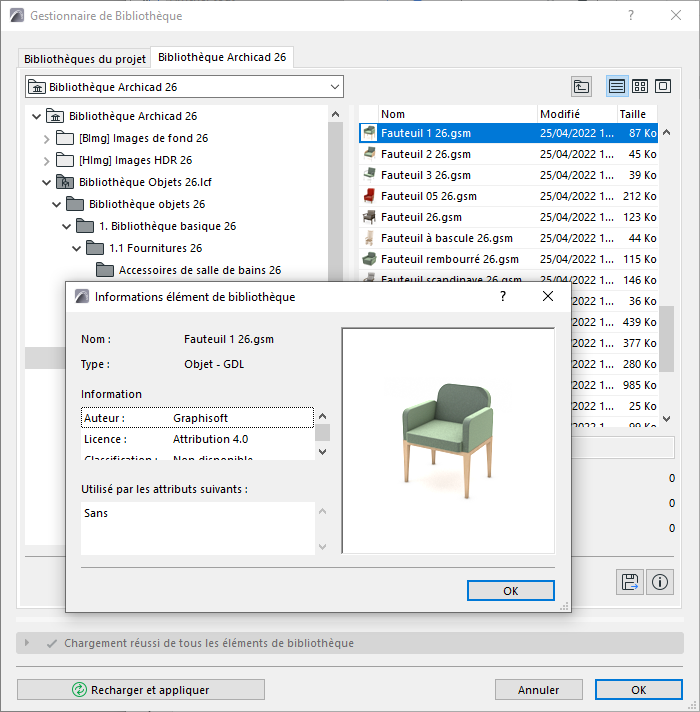Select 1.1 Fournitures 26 tree item
Image resolution: width=700 pixels, height=712 pixels.
pyautogui.click(x=155, y=248)
